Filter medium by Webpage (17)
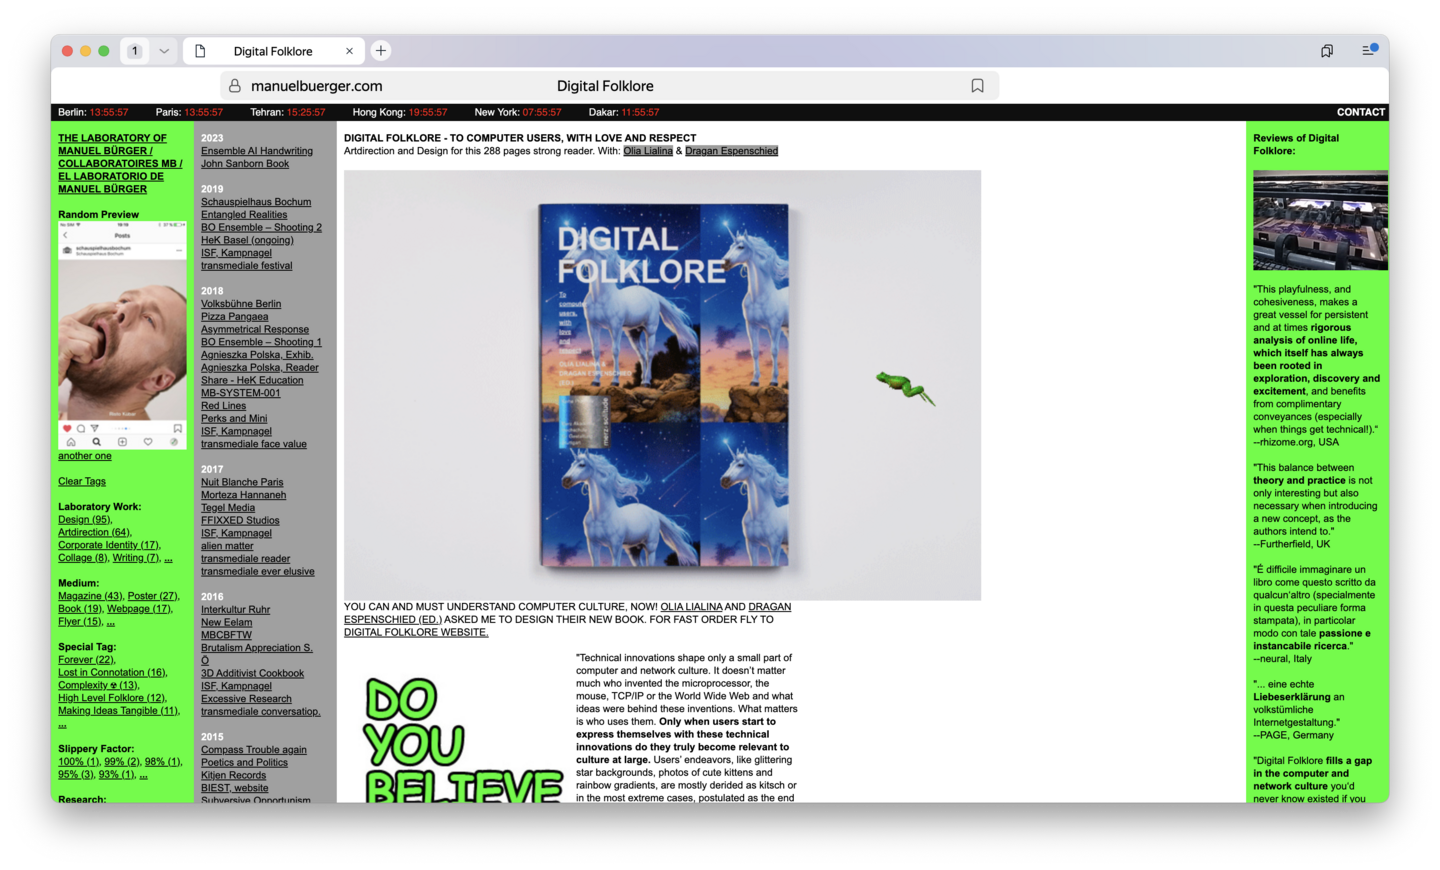Screen dimensions: 1440x870 139,609
